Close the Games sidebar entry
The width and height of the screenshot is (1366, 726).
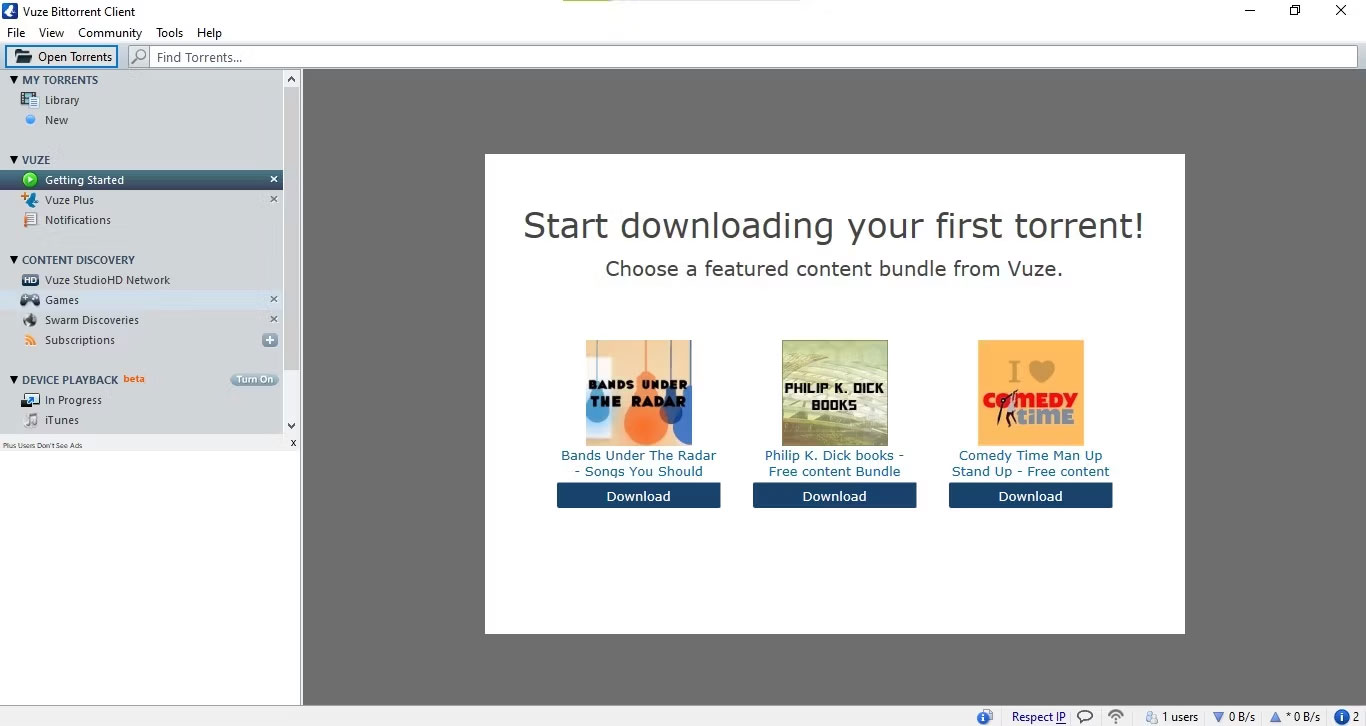tap(274, 299)
